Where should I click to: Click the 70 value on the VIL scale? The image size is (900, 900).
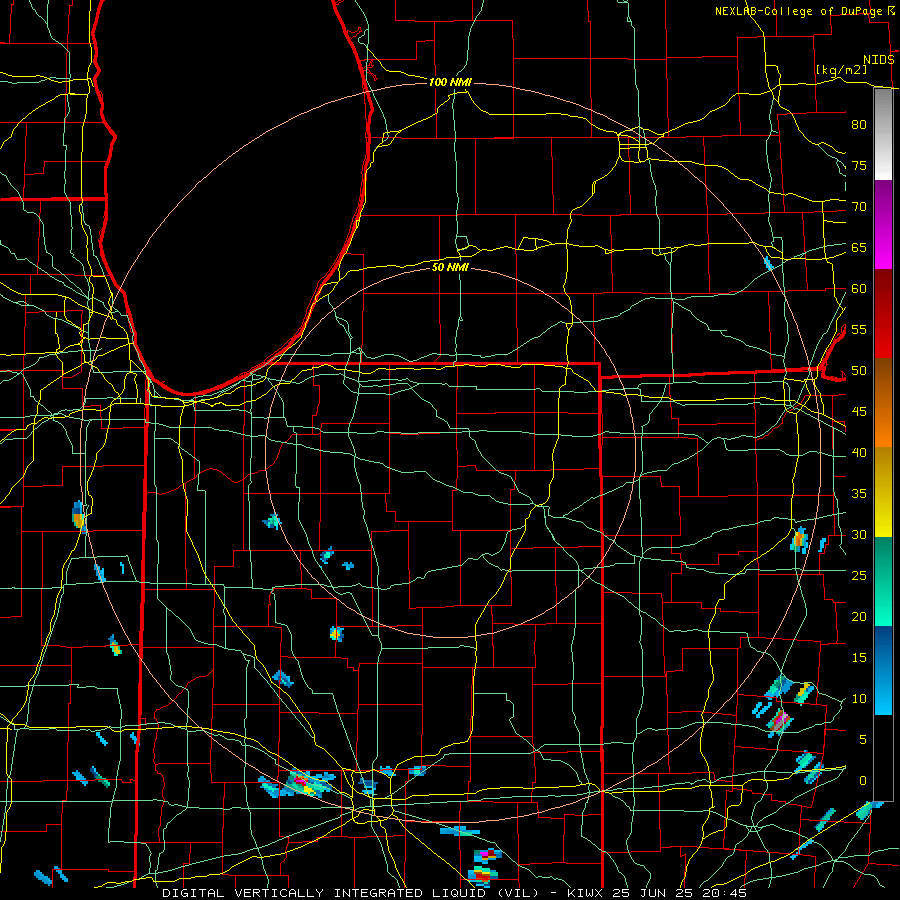859,207
